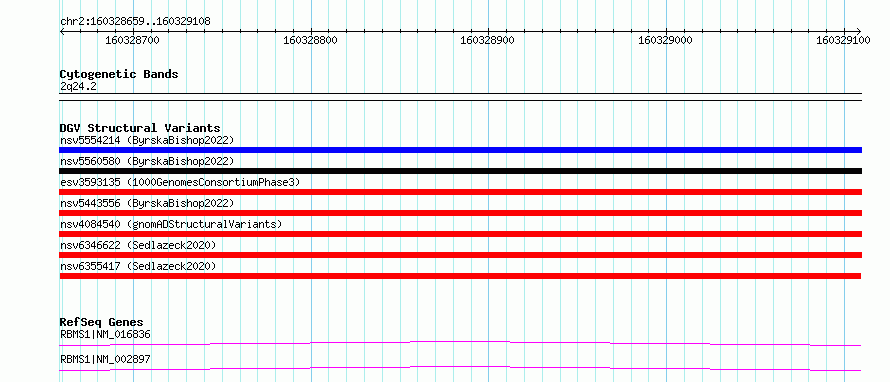Click ruler coordinate 160329000
890x382 pixels.
pyautogui.click(x=666, y=40)
